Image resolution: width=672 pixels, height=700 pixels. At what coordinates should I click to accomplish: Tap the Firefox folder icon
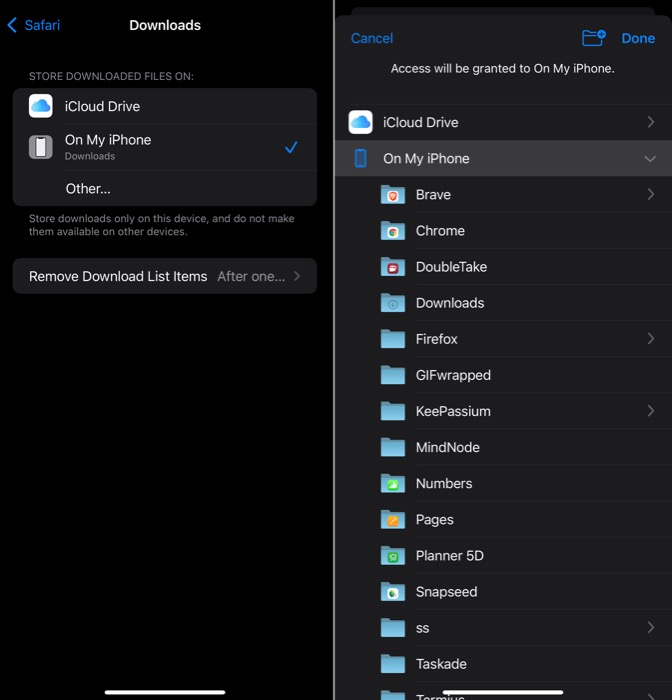[x=393, y=339]
